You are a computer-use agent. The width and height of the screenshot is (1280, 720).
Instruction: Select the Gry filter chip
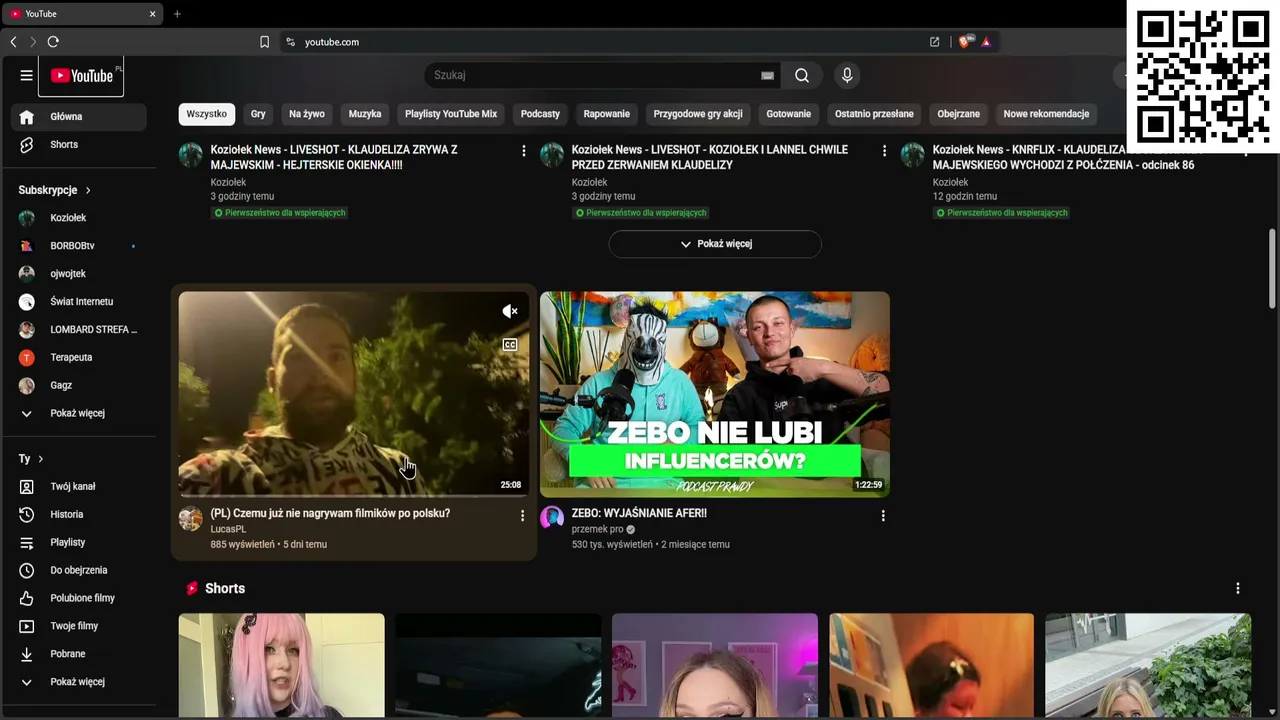258,114
